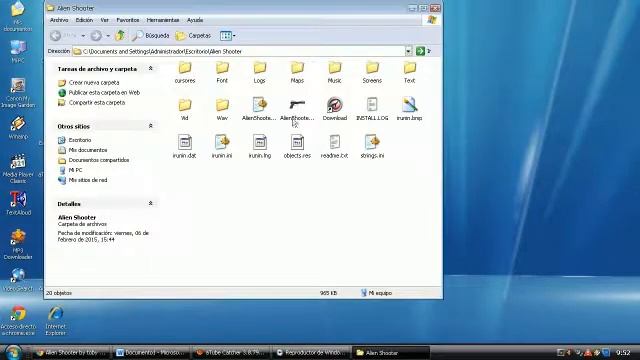Select the Wav folder

pyautogui.click(x=222, y=109)
